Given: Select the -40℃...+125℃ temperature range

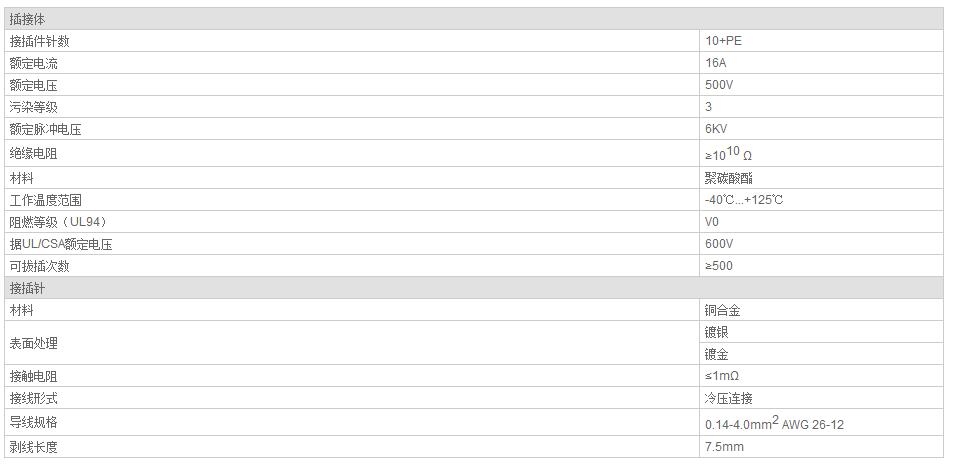Looking at the screenshot, I should (744, 200).
